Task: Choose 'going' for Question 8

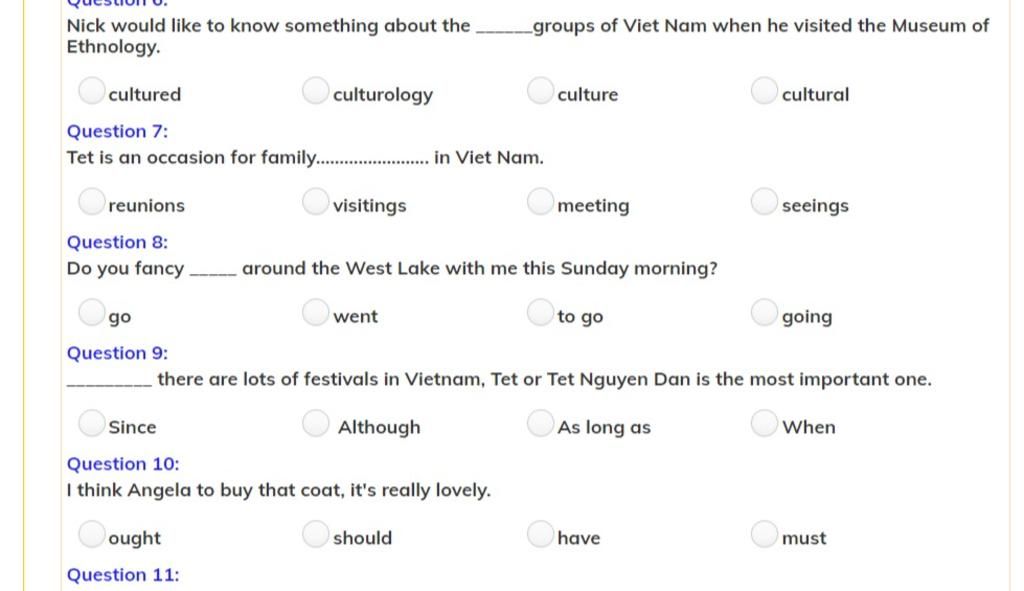Action: click(x=764, y=312)
